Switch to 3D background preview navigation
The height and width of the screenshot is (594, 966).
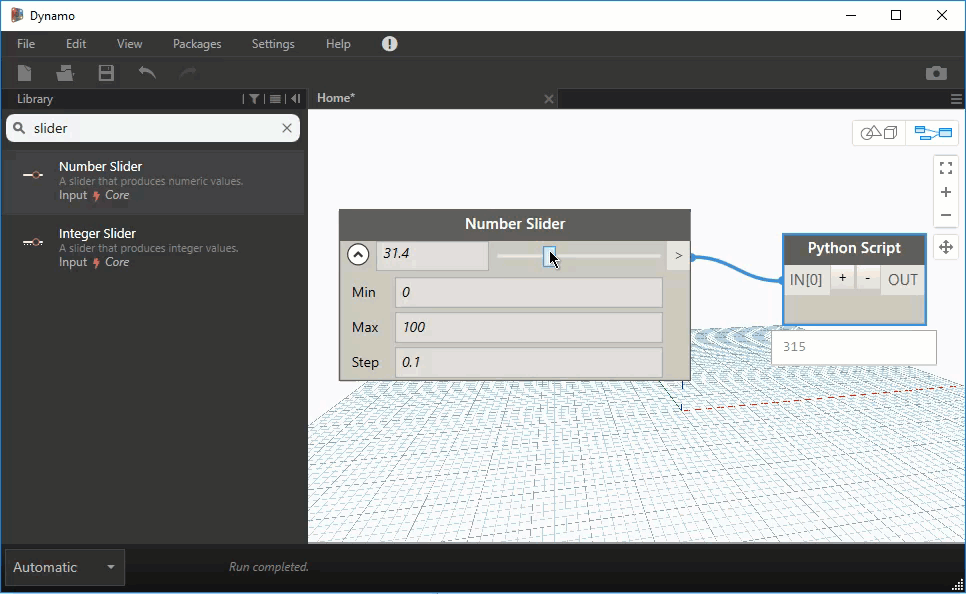(880, 133)
